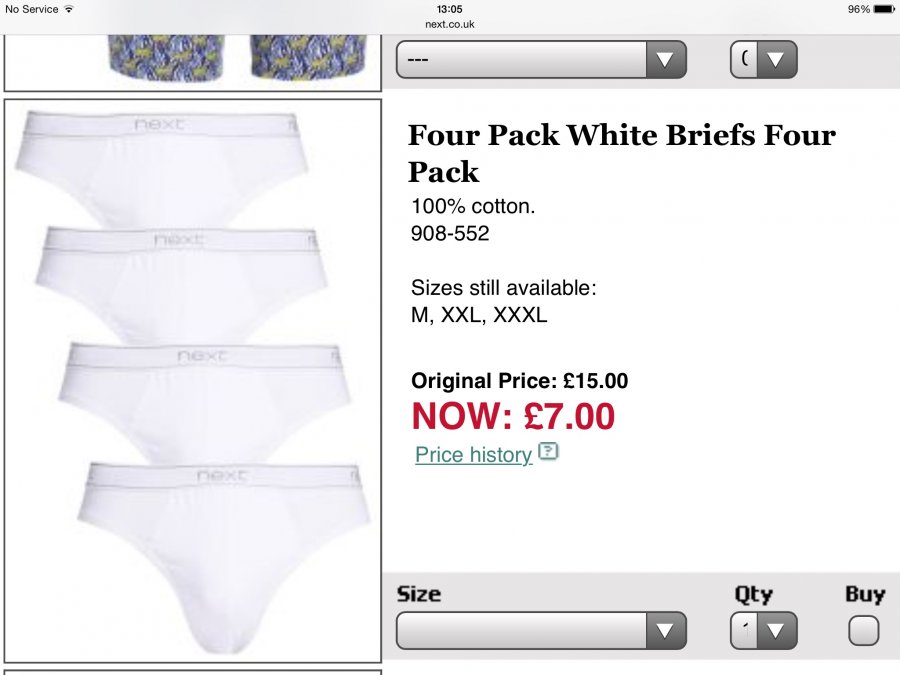Screen dimensions: 900x675
Task: Tap the NOW £7.00 sale price
Action: 513,416
